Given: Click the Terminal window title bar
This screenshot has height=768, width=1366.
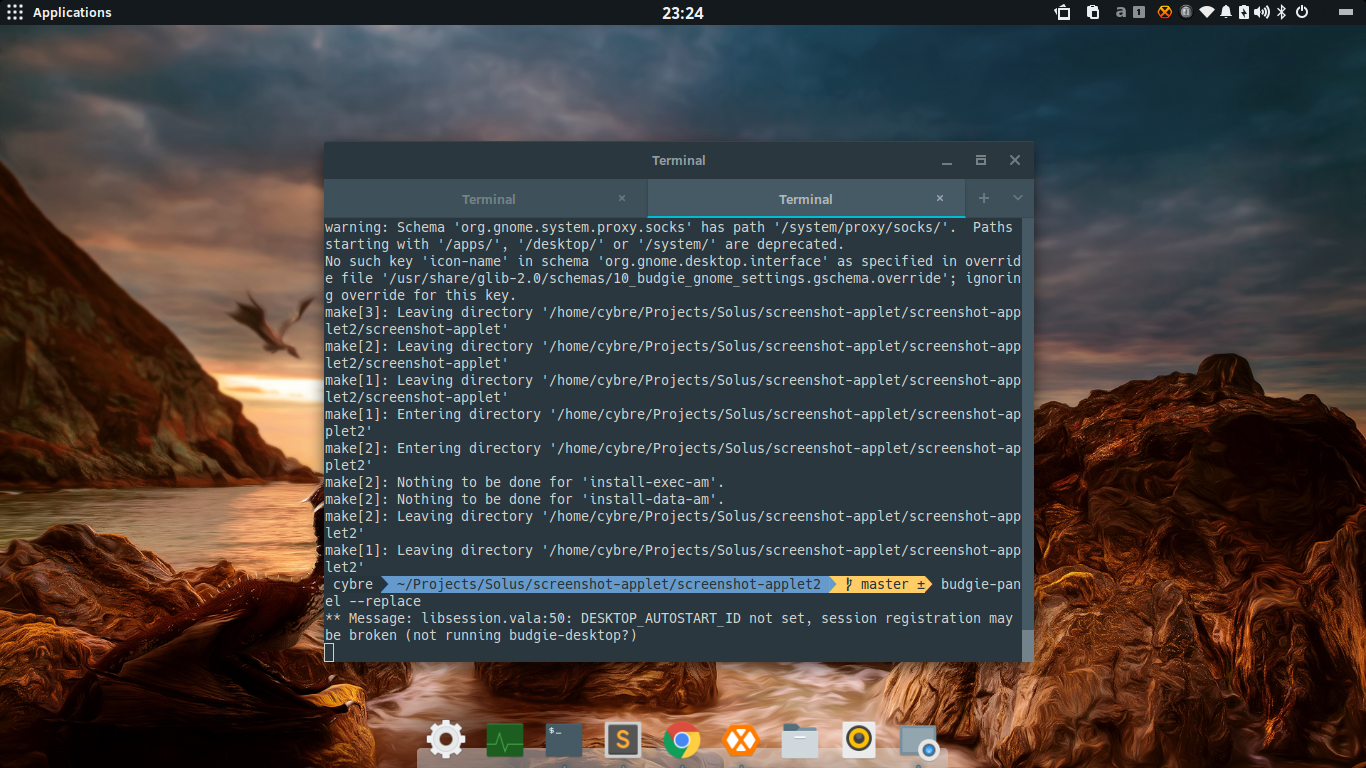Looking at the screenshot, I should [679, 160].
